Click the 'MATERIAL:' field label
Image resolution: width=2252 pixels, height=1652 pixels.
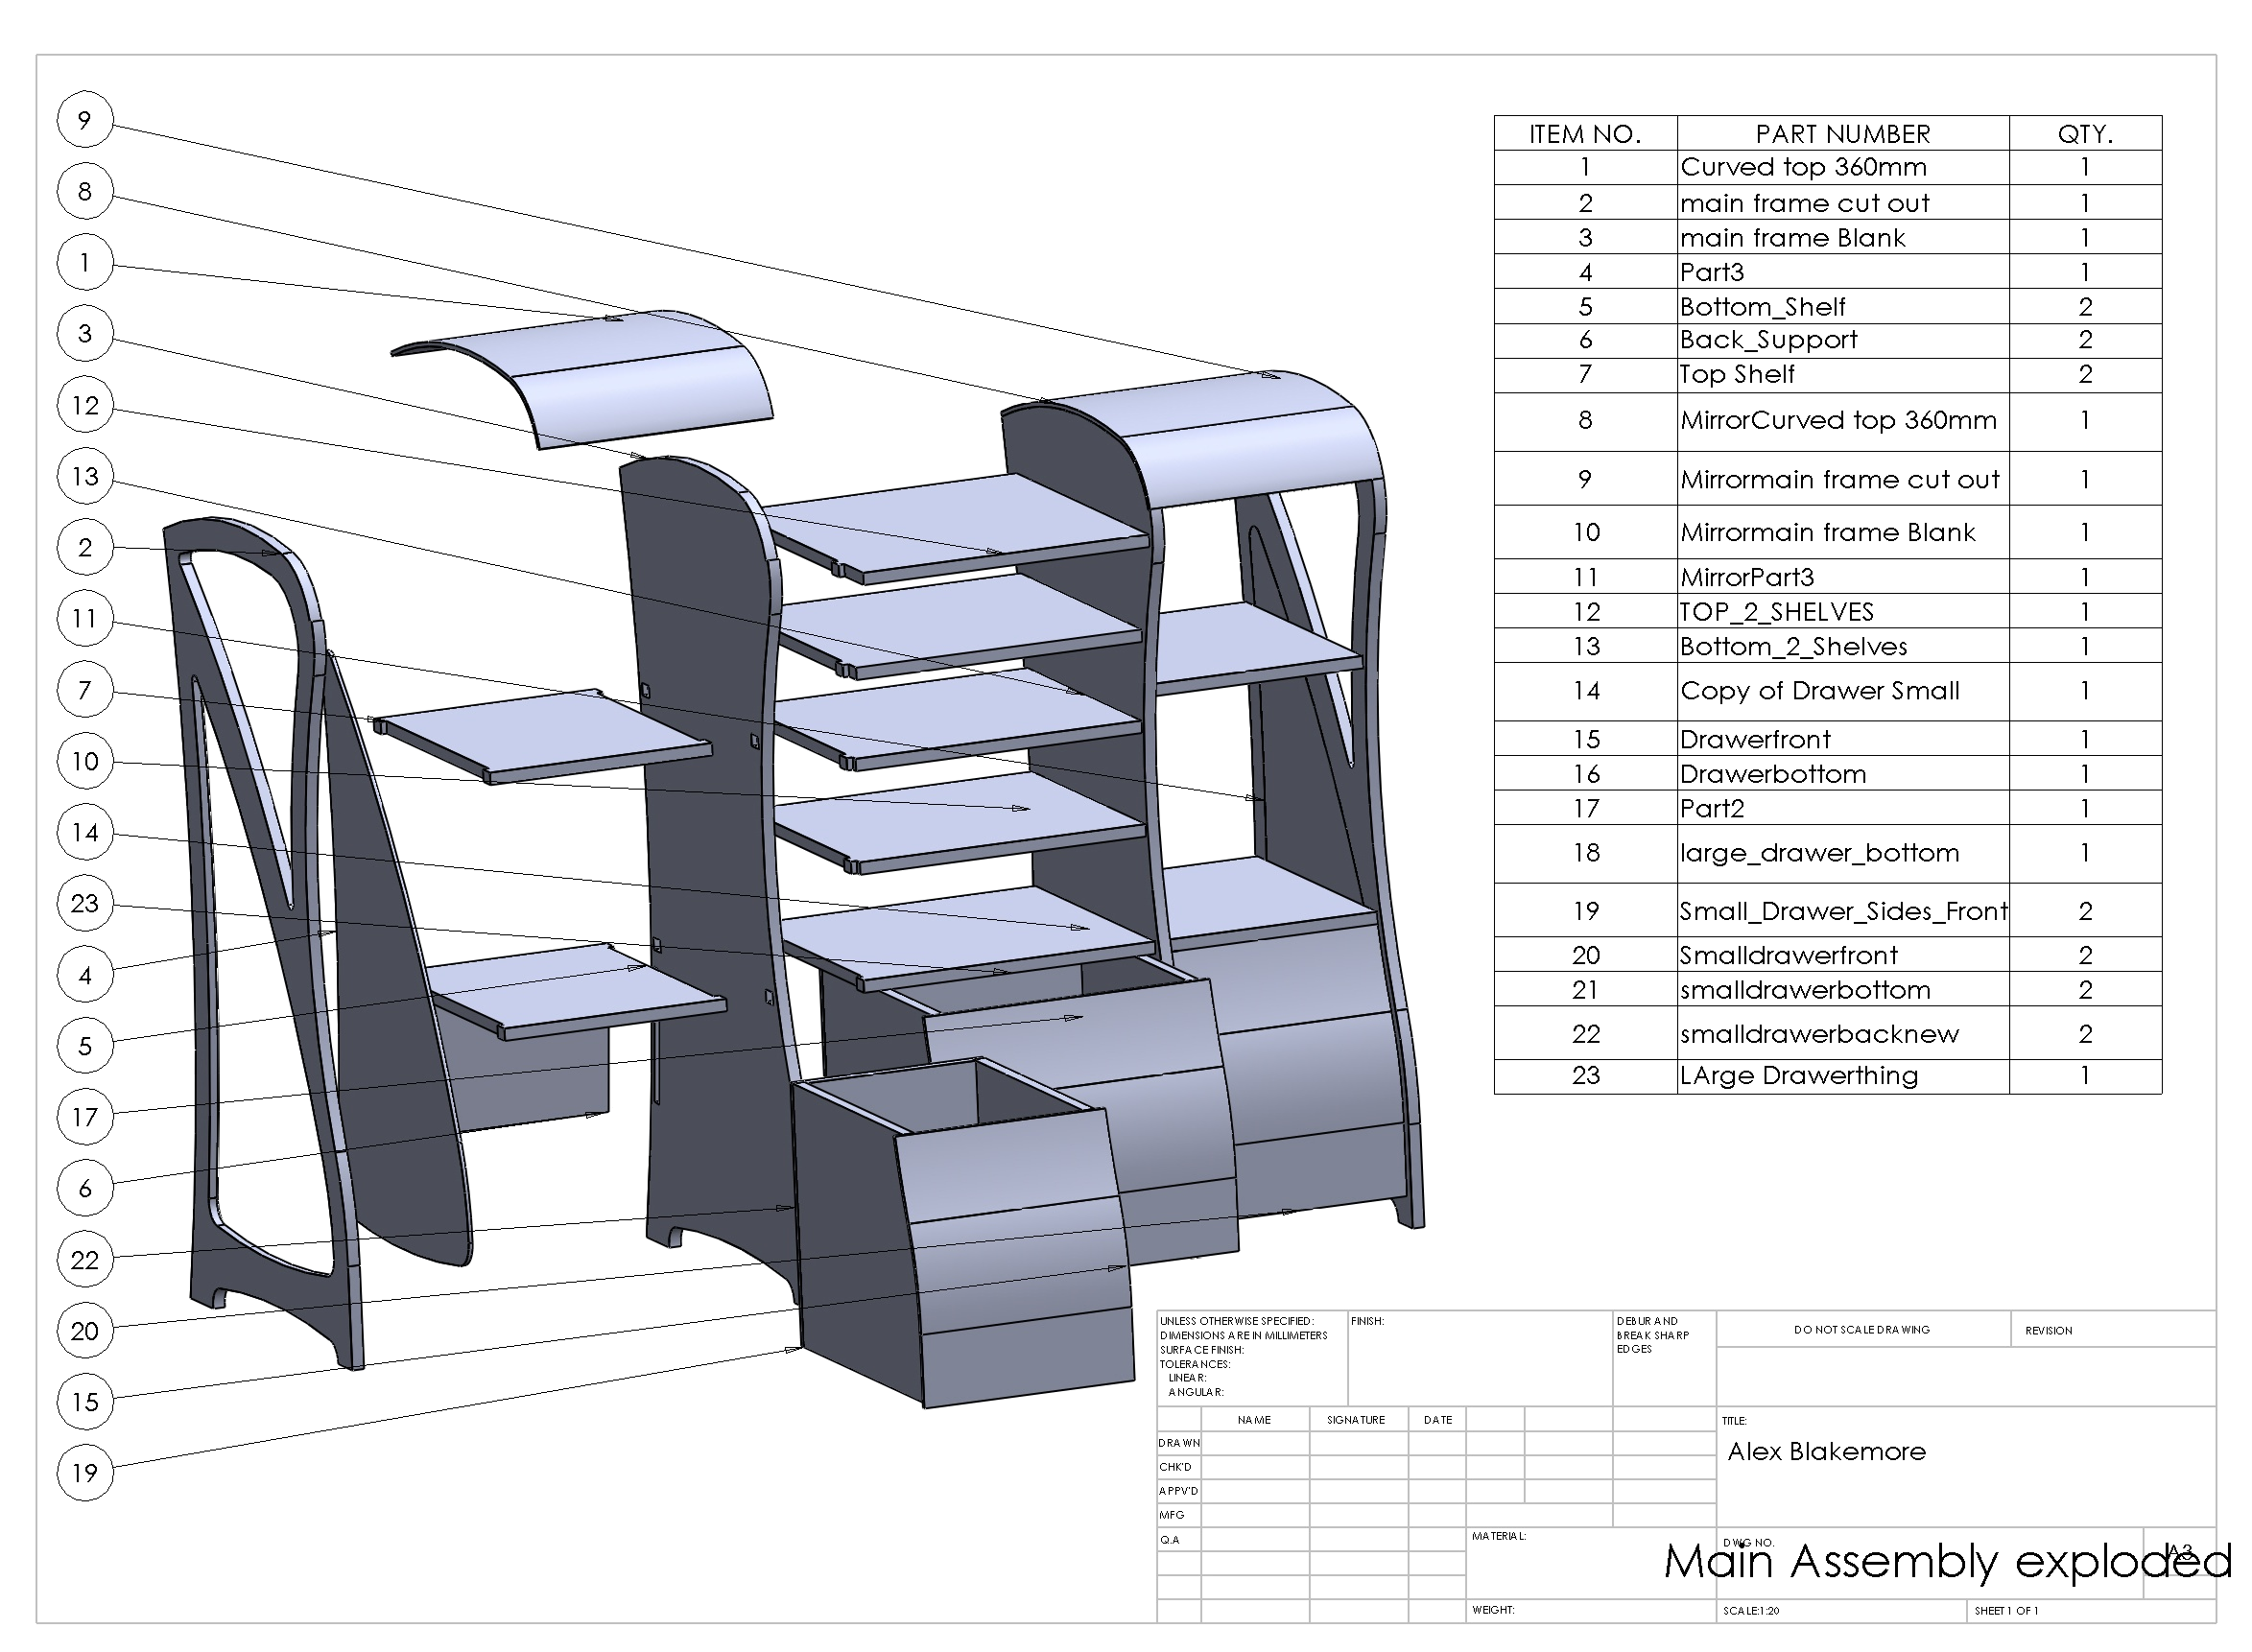(x=1499, y=1536)
